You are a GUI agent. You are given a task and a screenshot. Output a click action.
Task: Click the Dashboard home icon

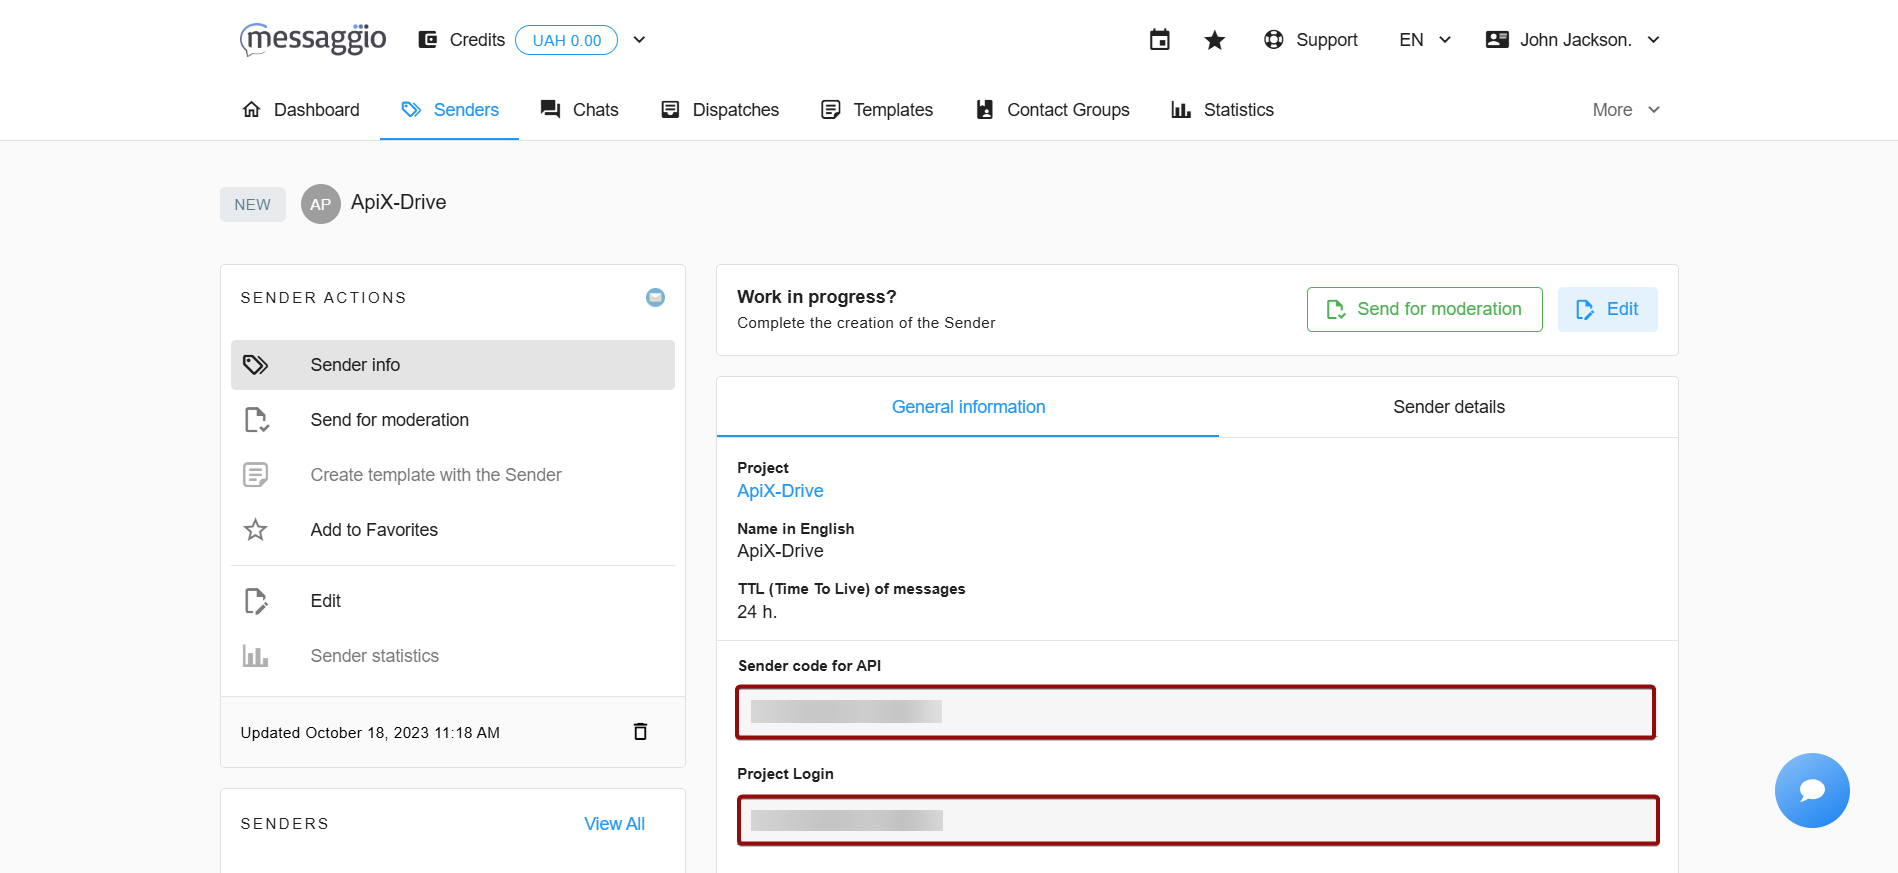(252, 109)
